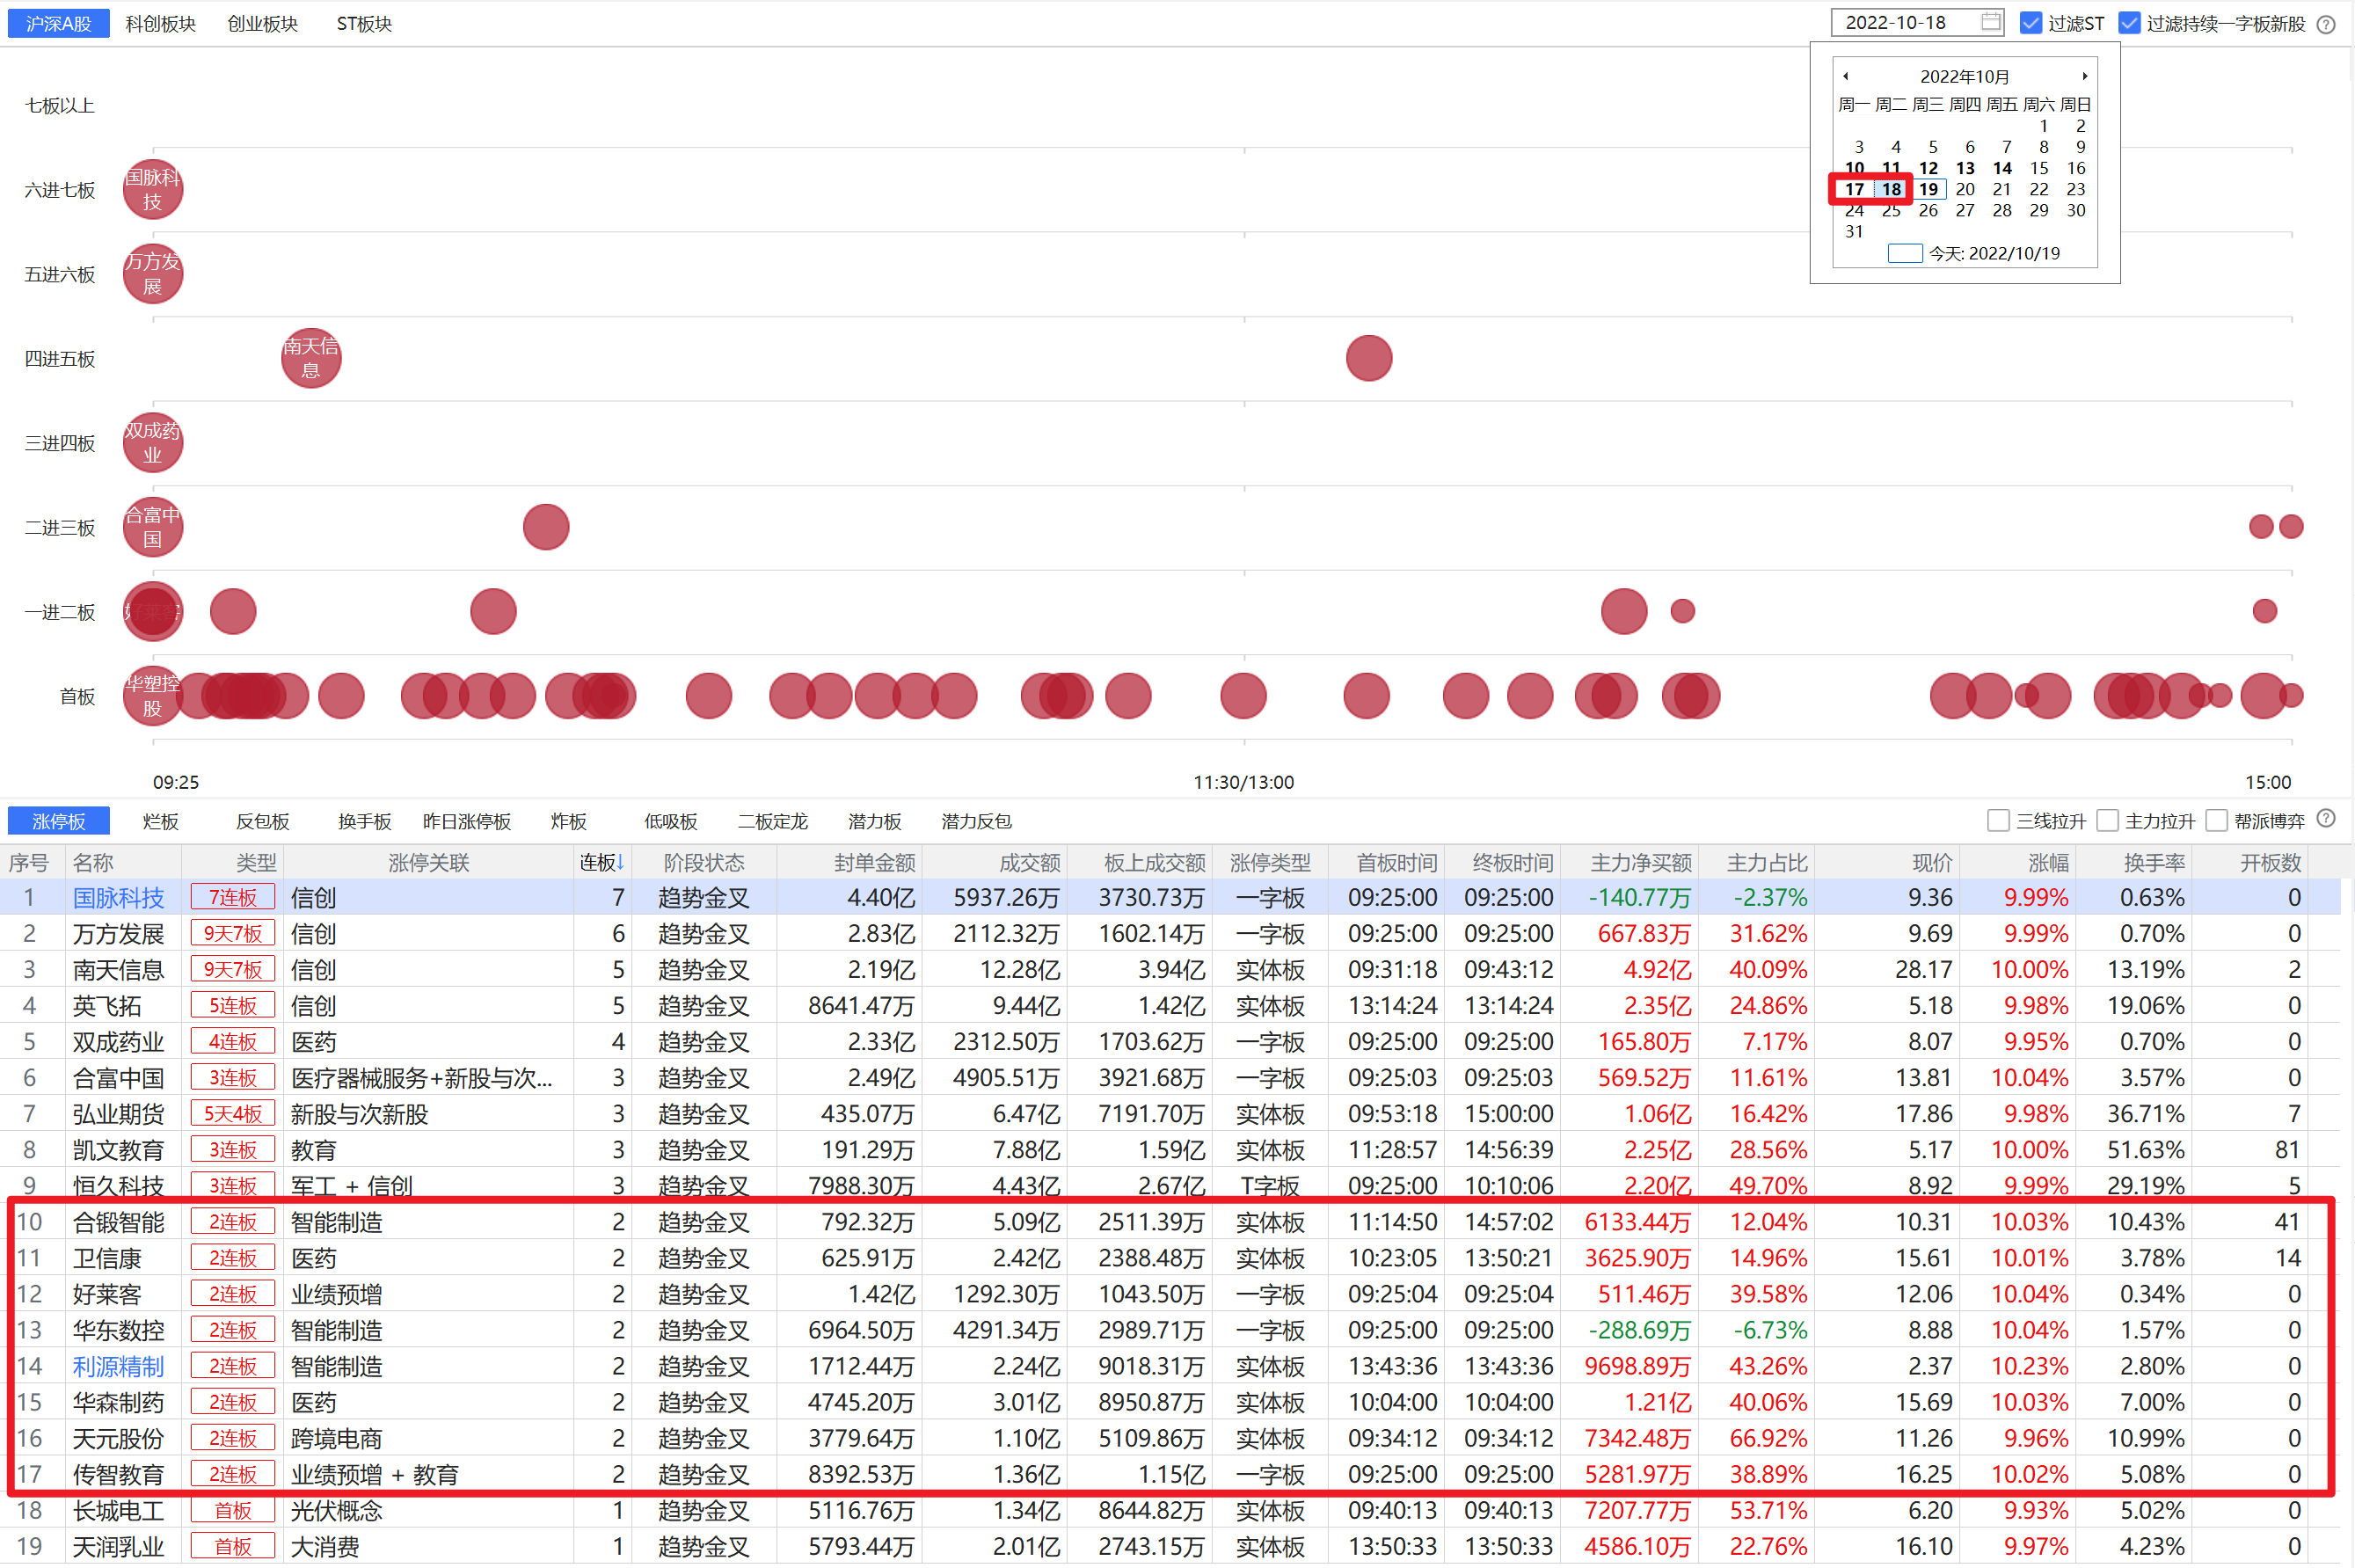This screenshot has height=1568, width=2355.
Task: Go to previous month in calendar
Action: click(x=1846, y=76)
